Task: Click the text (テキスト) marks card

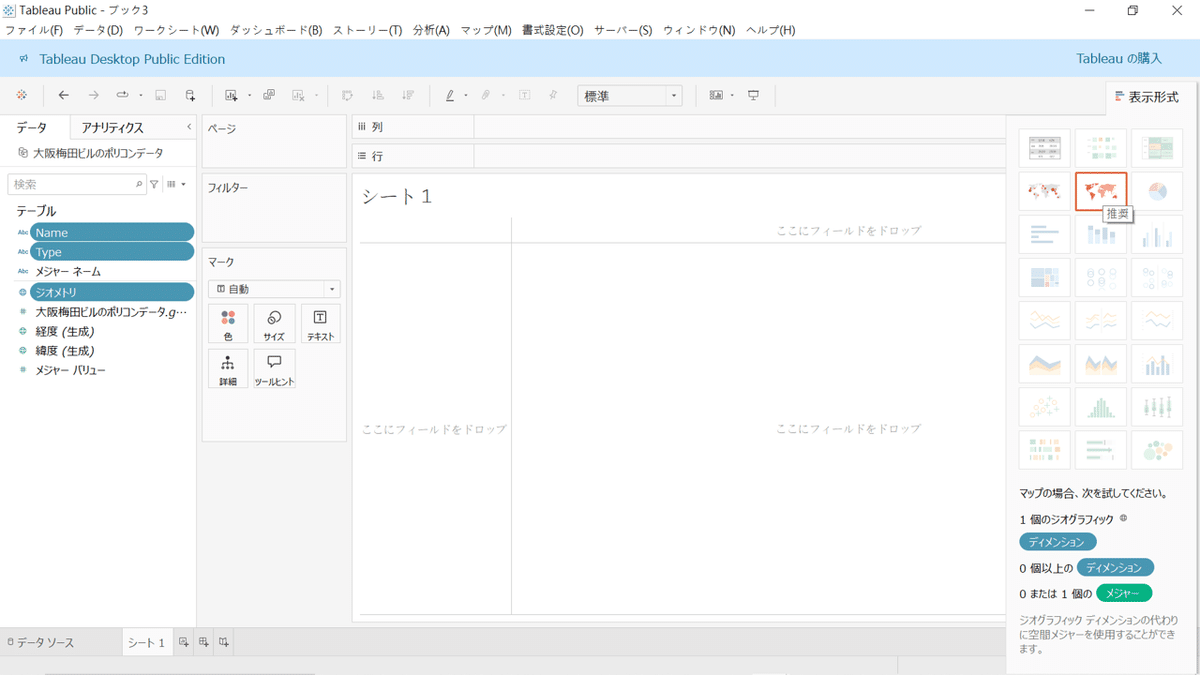Action: pos(320,324)
